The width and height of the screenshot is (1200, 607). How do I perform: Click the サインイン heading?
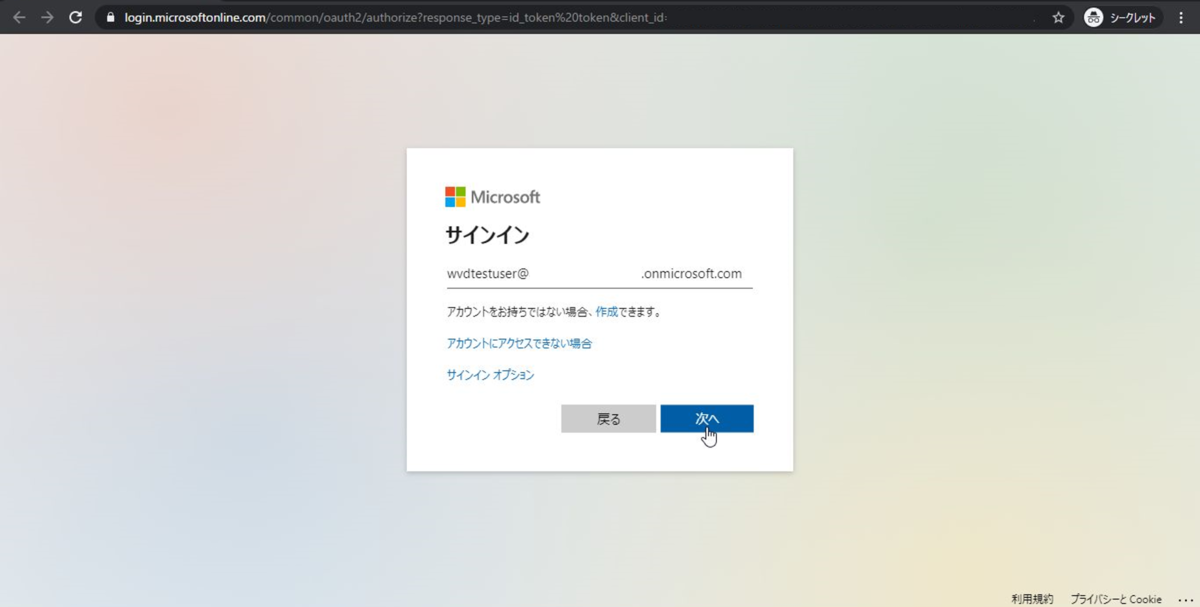(x=488, y=235)
